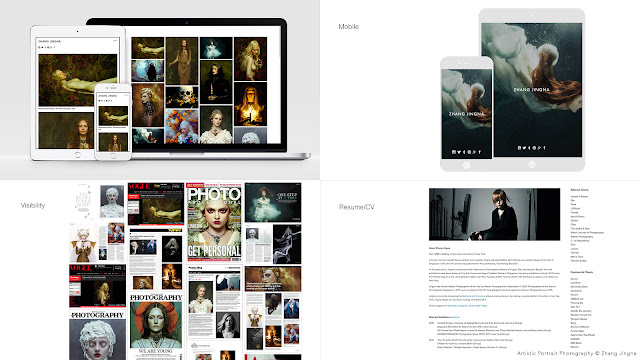Open the glowing candle portrait in the laptop gallery
Viewport: 640px width, 360px height.
click(251, 104)
